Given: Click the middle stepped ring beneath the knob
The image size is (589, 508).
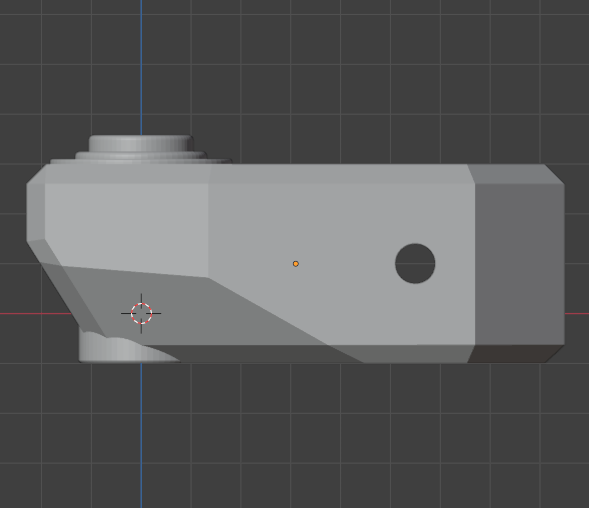Looking at the screenshot, I should click(x=141, y=156).
